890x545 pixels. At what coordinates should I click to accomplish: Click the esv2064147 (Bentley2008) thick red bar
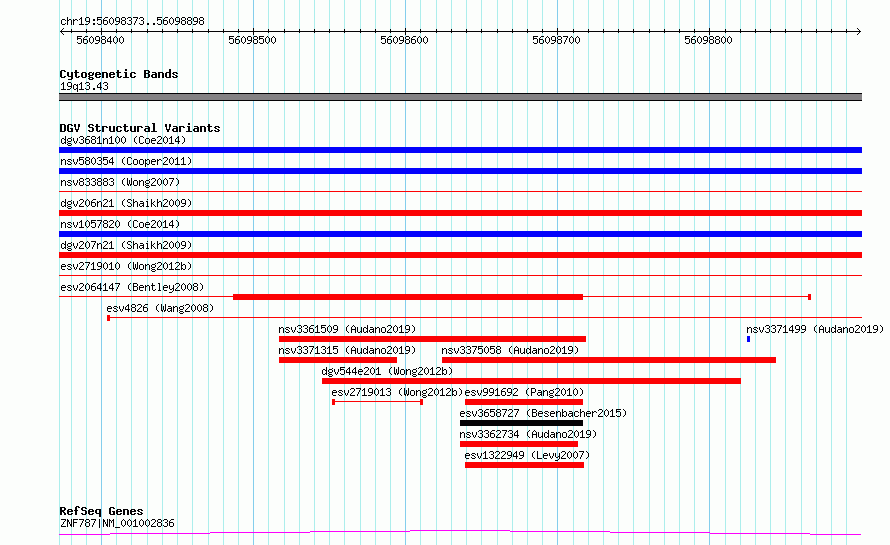click(x=408, y=297)
